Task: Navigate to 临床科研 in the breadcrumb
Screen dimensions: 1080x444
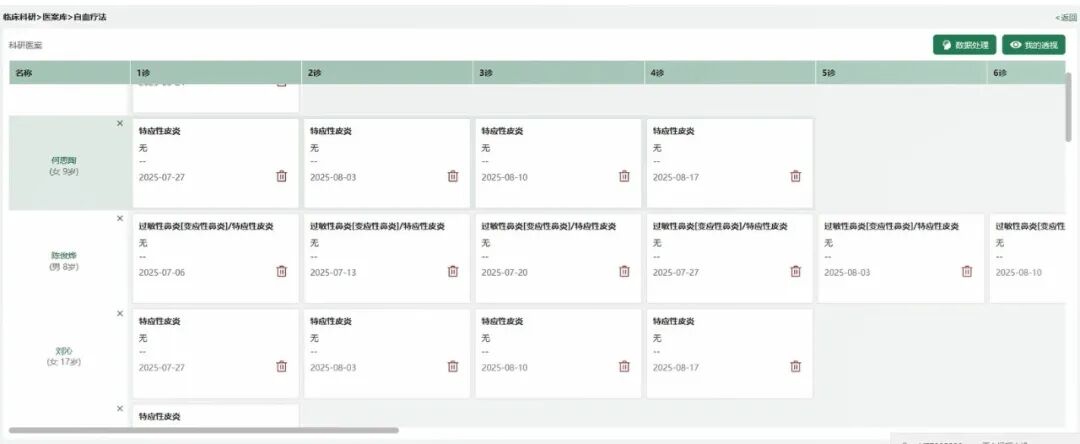Action: 19,17
